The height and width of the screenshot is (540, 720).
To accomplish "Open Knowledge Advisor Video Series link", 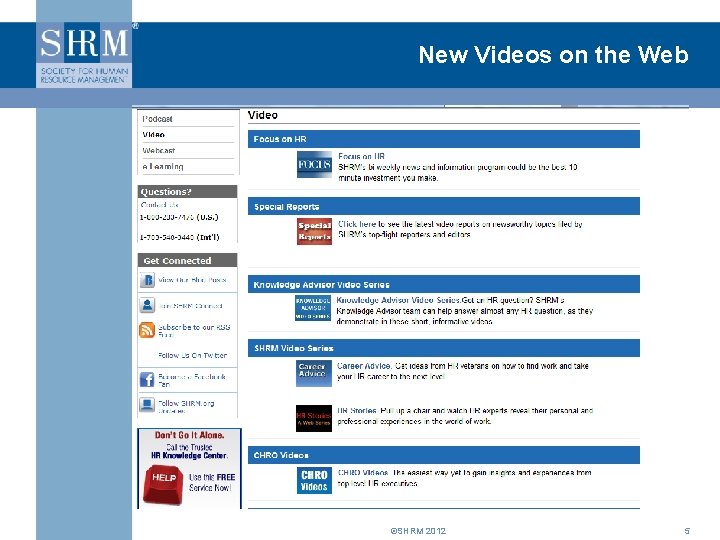I will click(x=399, y=300).
